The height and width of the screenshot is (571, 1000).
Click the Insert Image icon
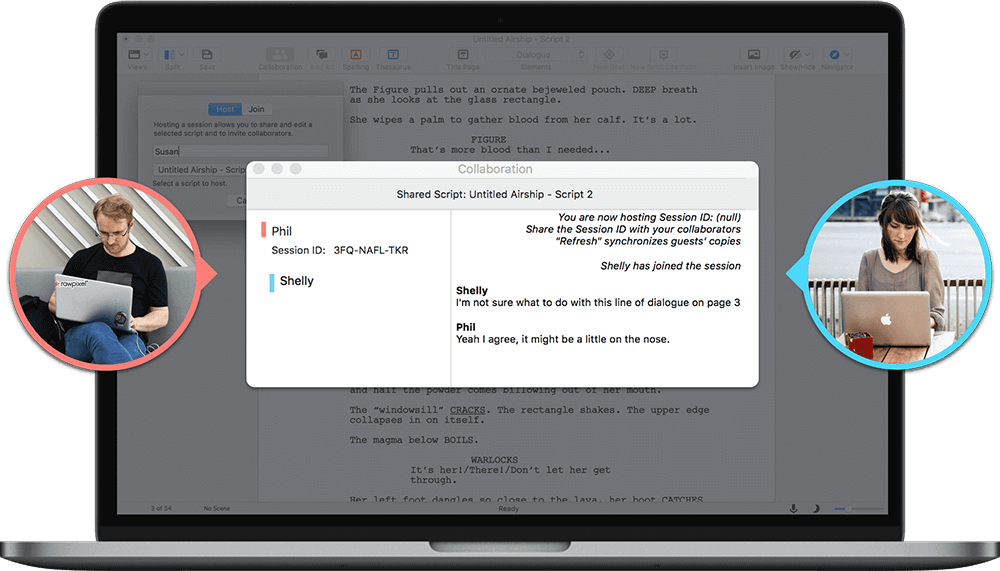point(754,55)
